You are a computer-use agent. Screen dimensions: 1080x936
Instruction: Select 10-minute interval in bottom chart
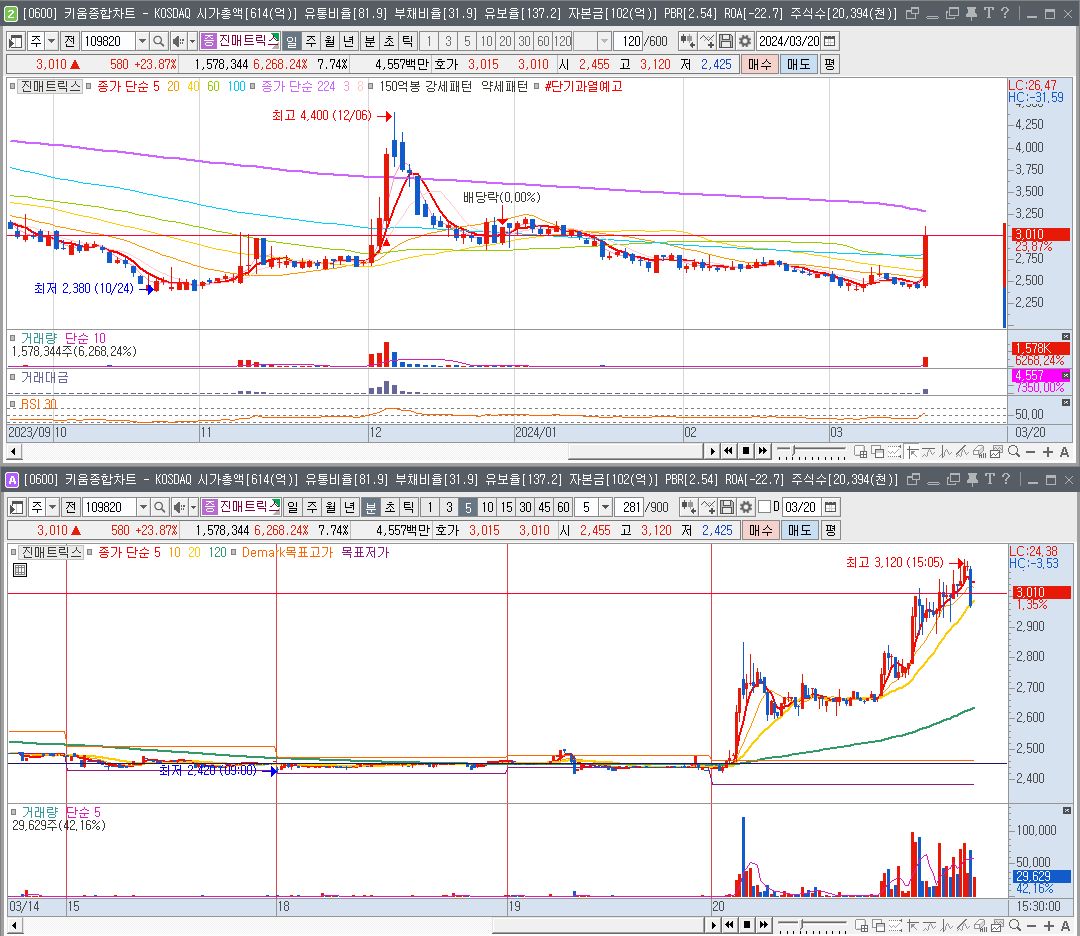click(487, 507)
